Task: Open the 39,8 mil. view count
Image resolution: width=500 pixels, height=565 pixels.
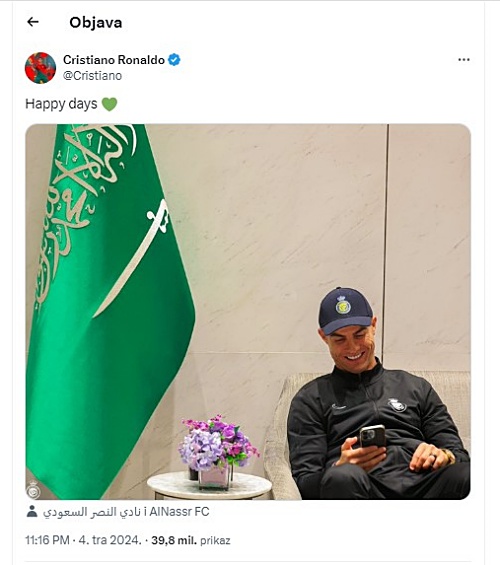Action: 174,540
